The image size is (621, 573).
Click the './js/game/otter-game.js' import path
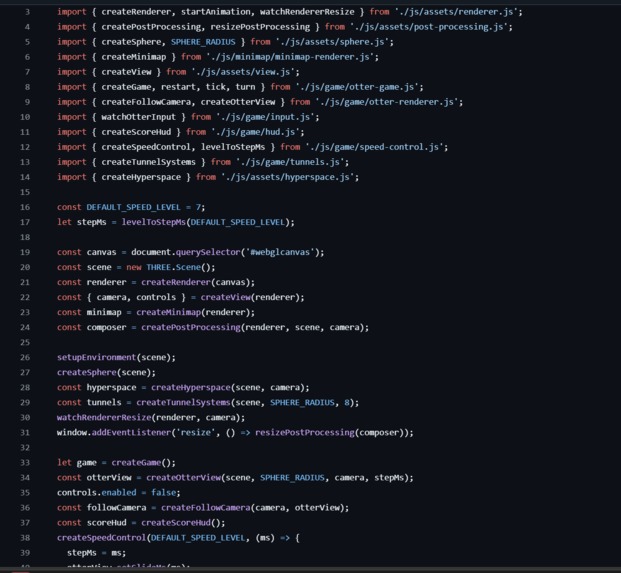coord(357,87)
